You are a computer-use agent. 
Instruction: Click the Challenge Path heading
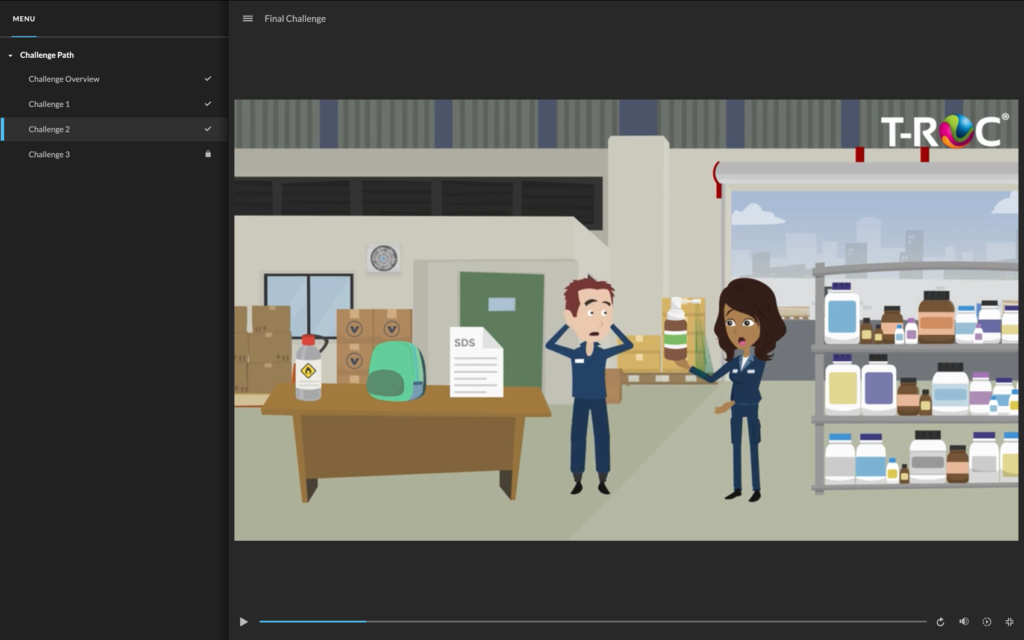[47, 55]
